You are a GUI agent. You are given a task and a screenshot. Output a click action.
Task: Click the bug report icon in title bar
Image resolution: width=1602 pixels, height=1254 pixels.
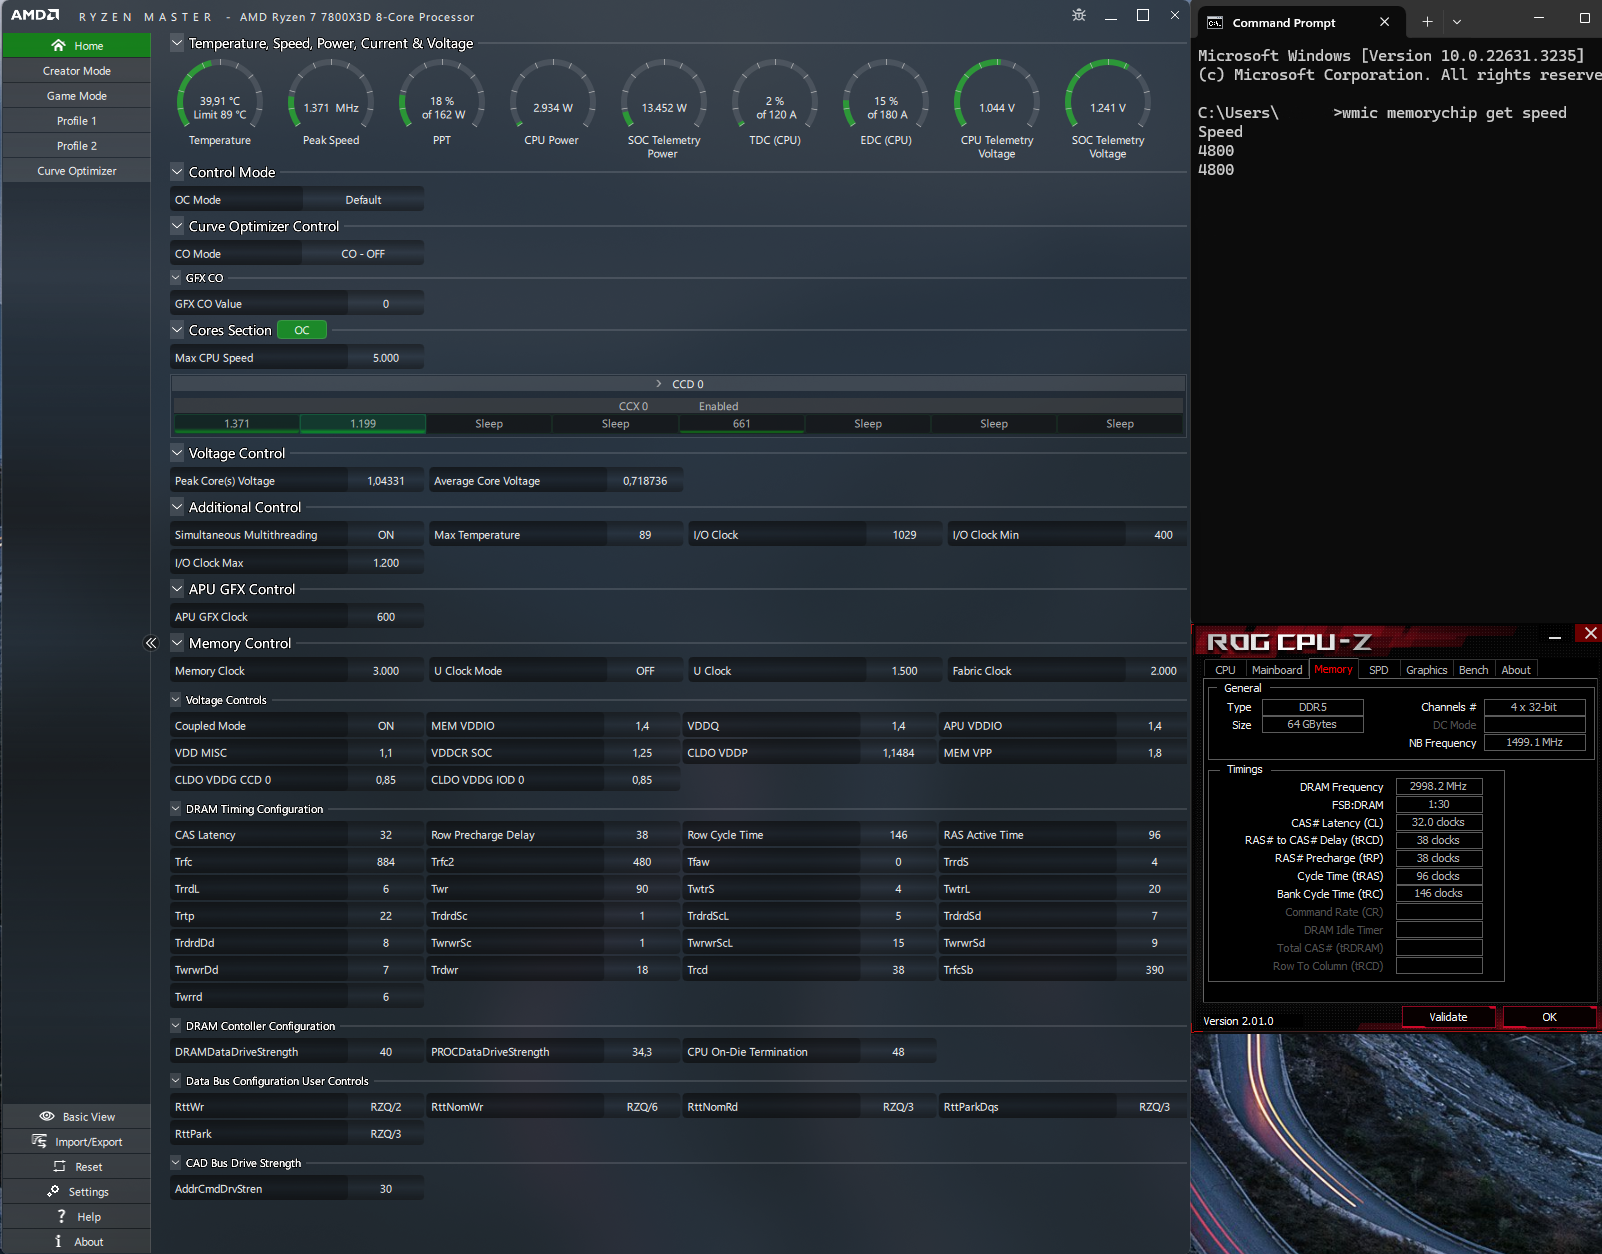coord(1078,15)
